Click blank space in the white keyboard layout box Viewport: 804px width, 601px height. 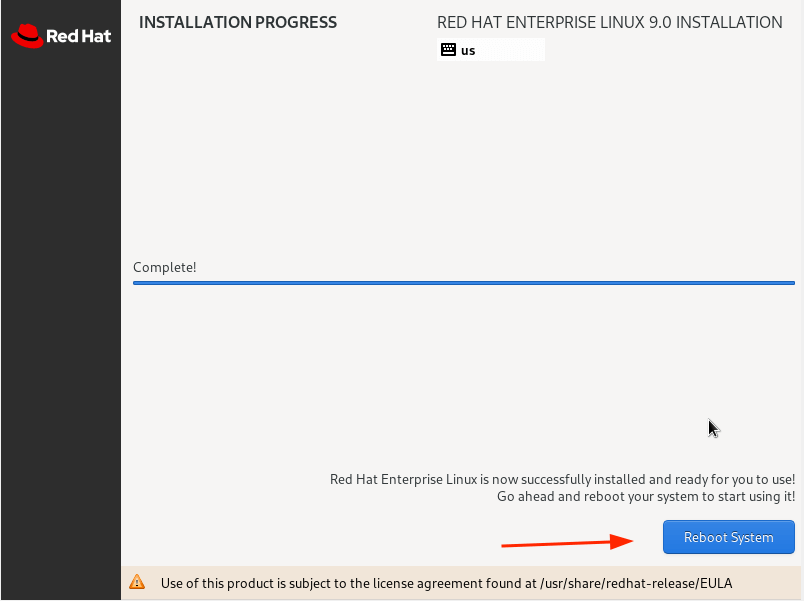tap(515, 50)
